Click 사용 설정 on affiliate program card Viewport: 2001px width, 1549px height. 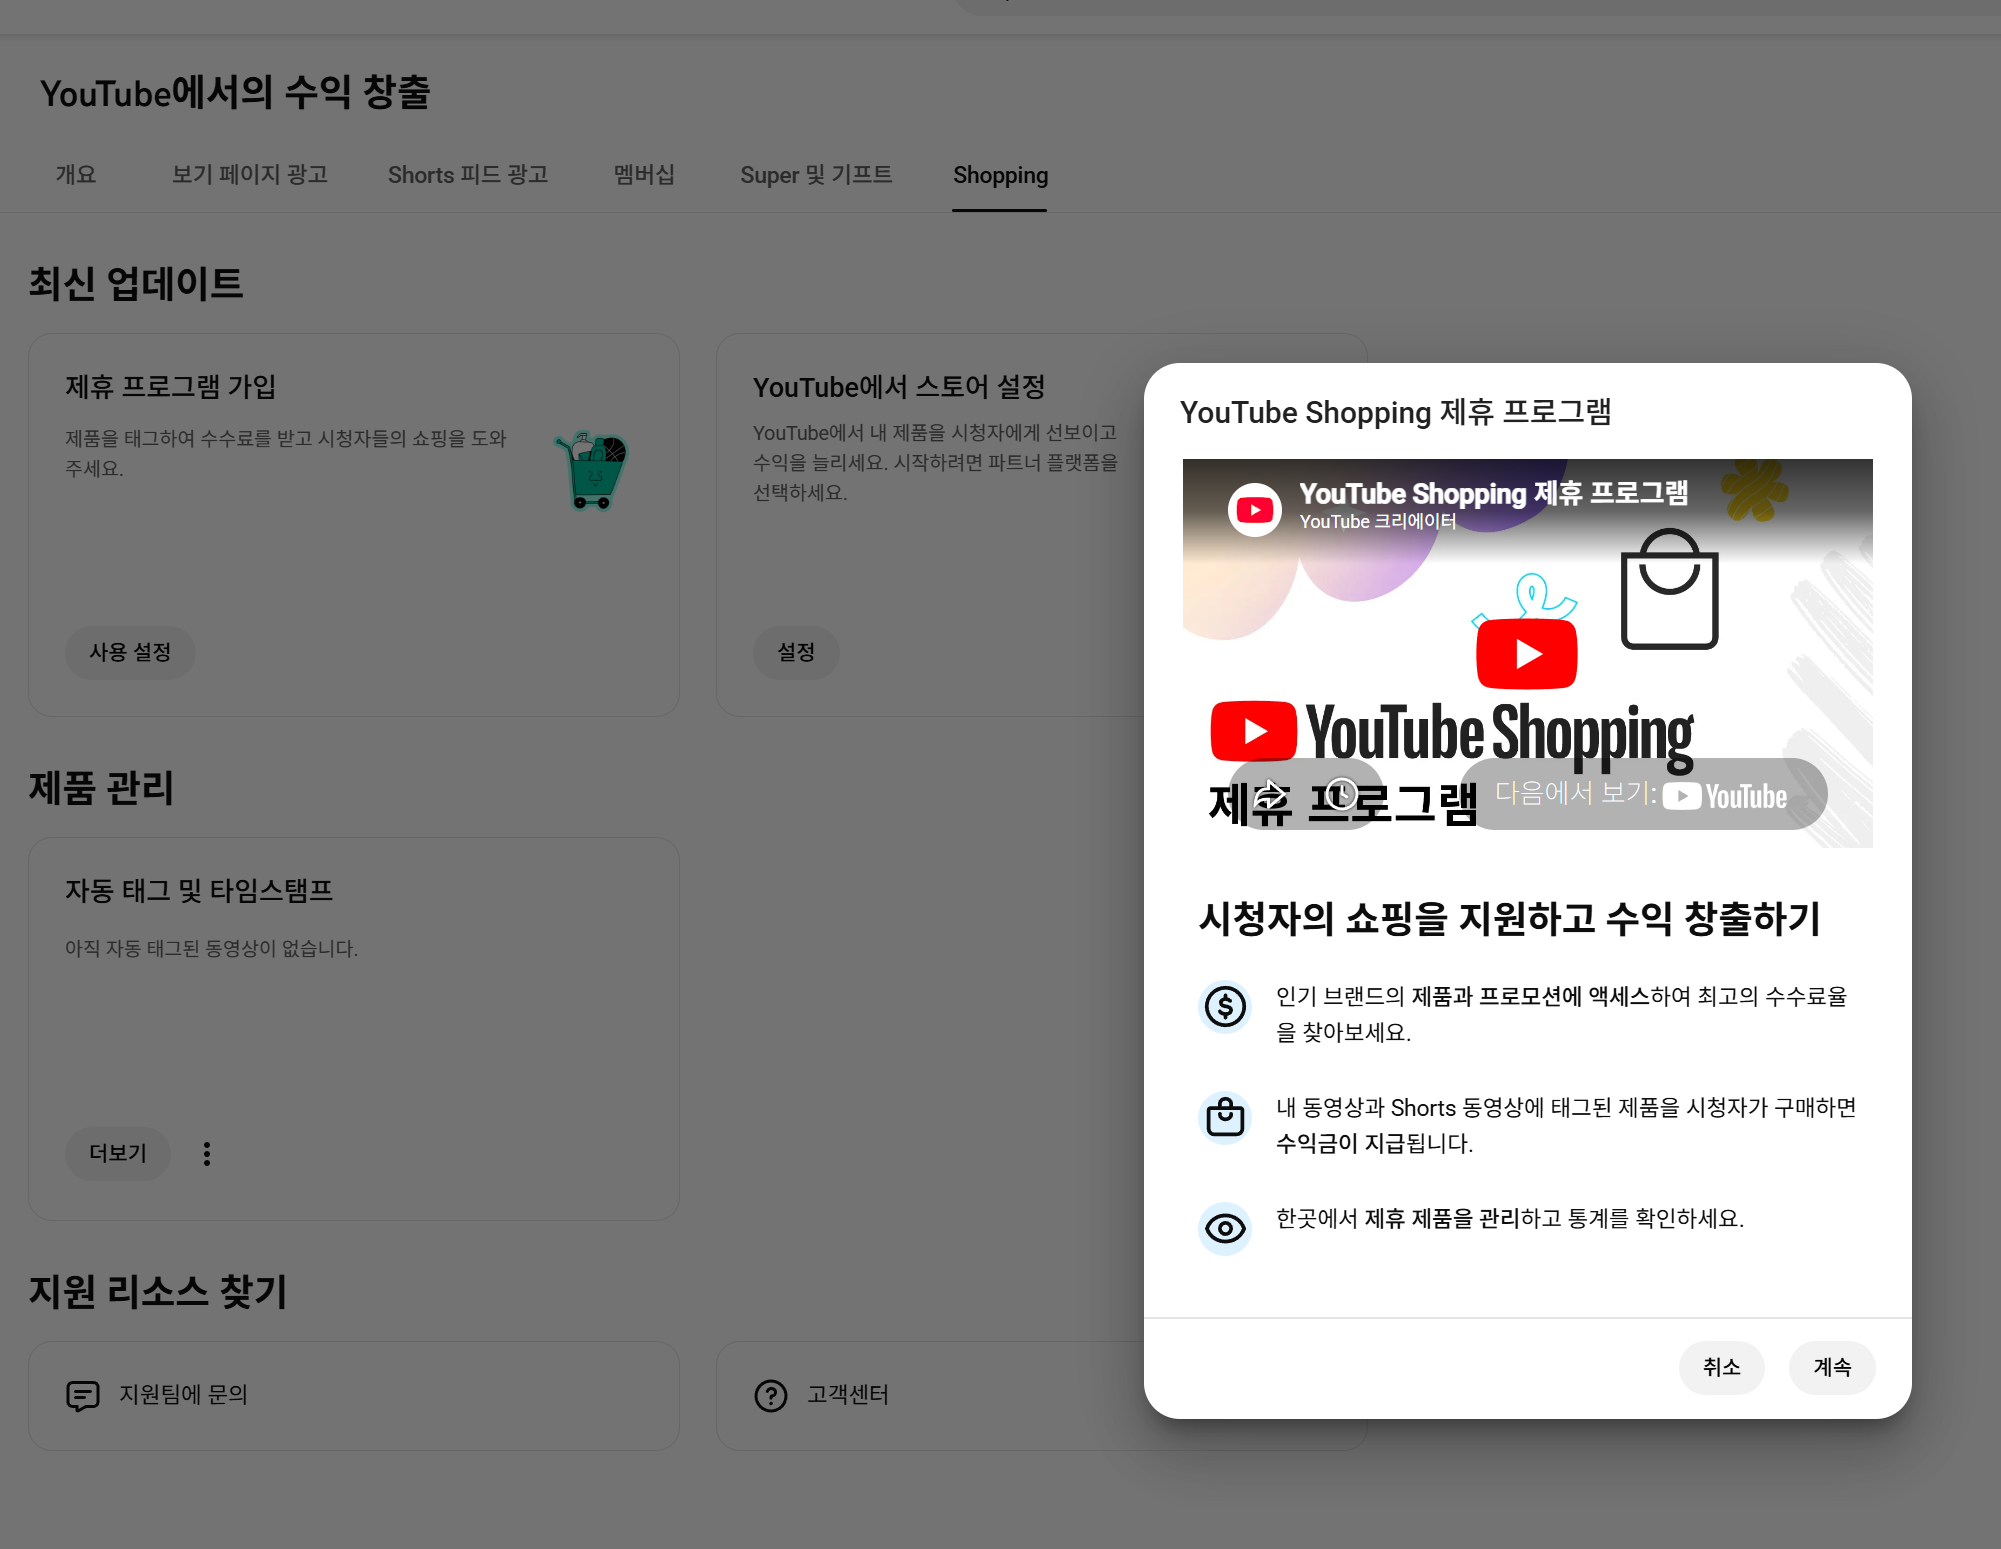click(130, 652)
